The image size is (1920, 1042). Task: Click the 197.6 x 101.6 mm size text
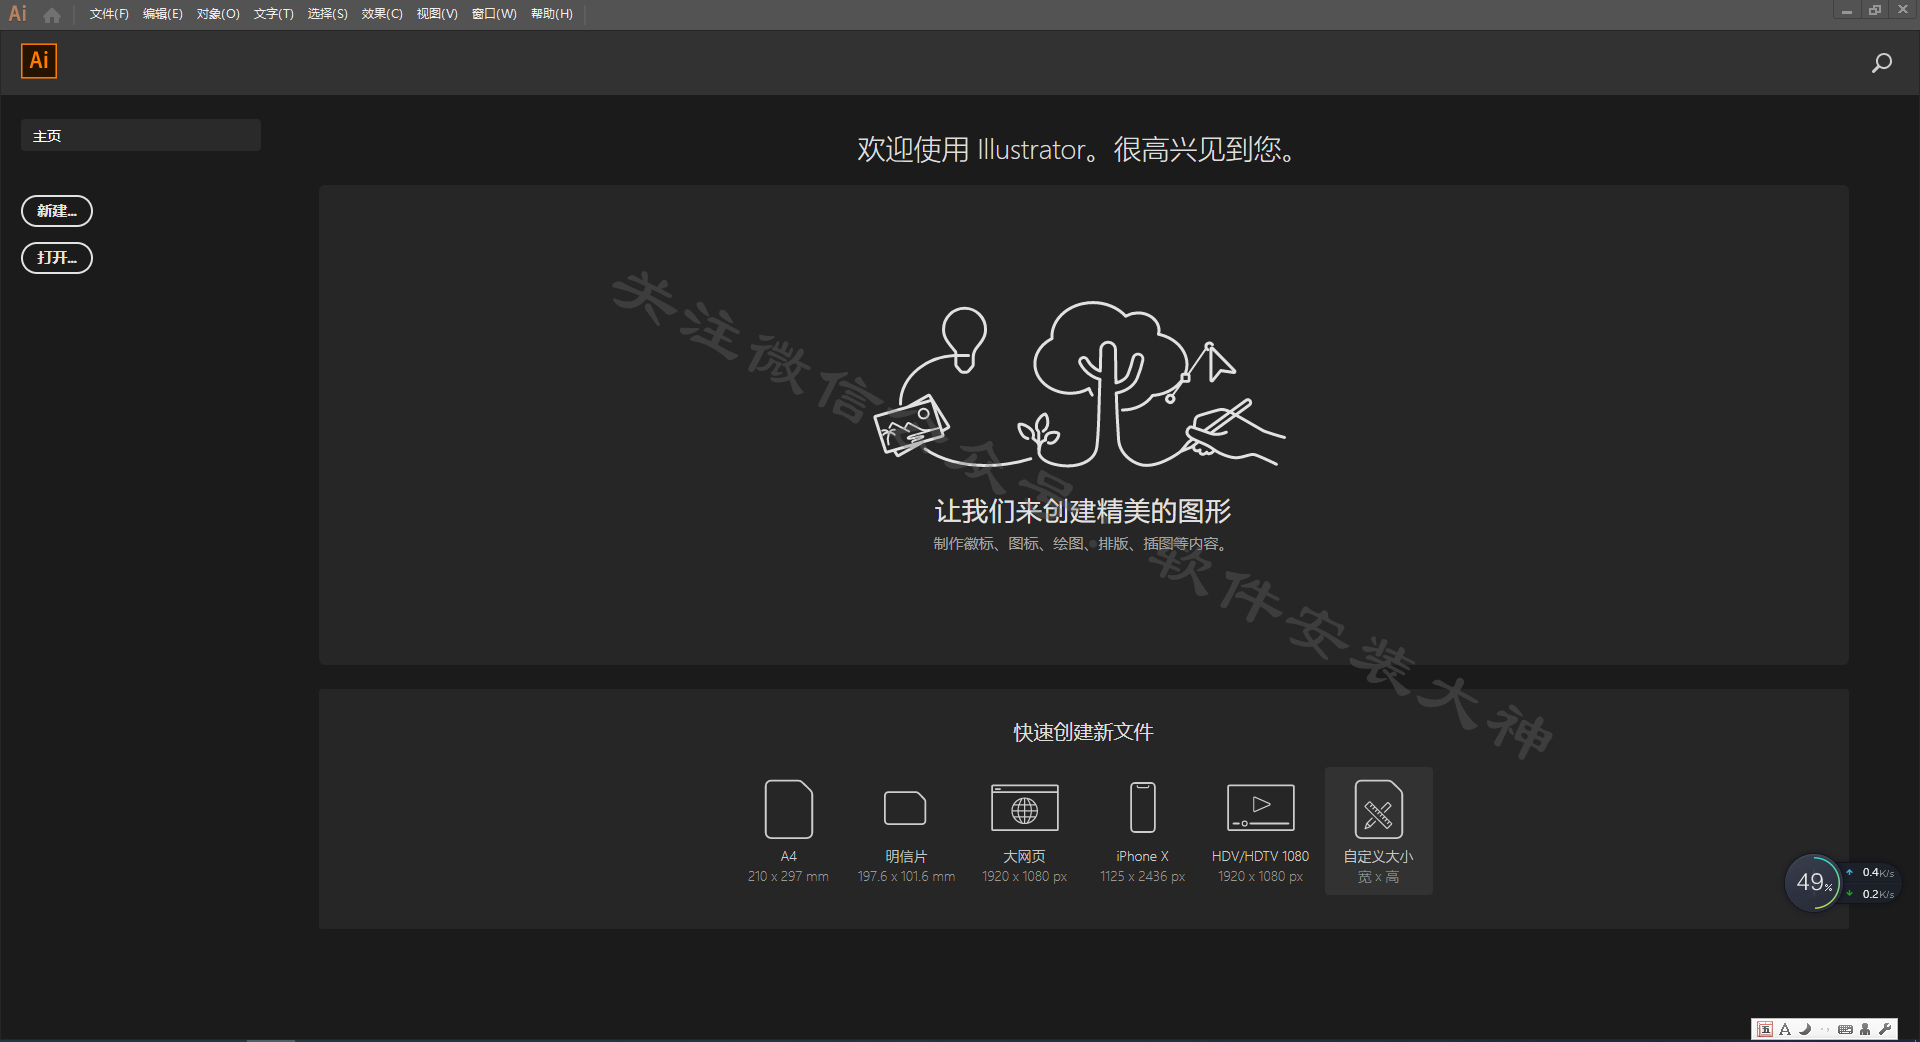coord(906,877)
